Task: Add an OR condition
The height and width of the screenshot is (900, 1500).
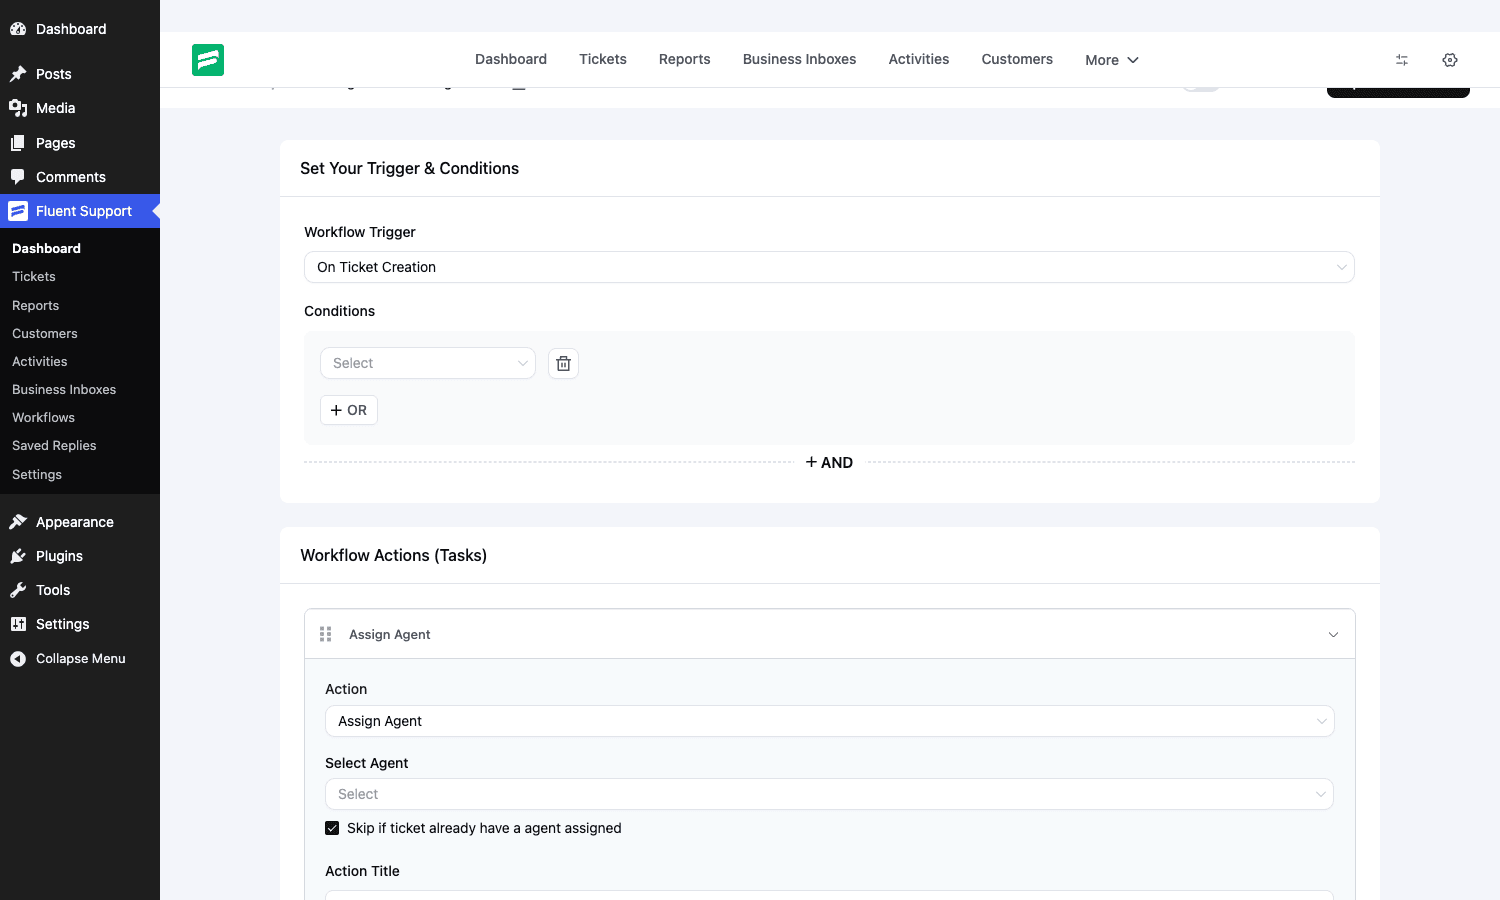Action: click(x=349, y=410)
